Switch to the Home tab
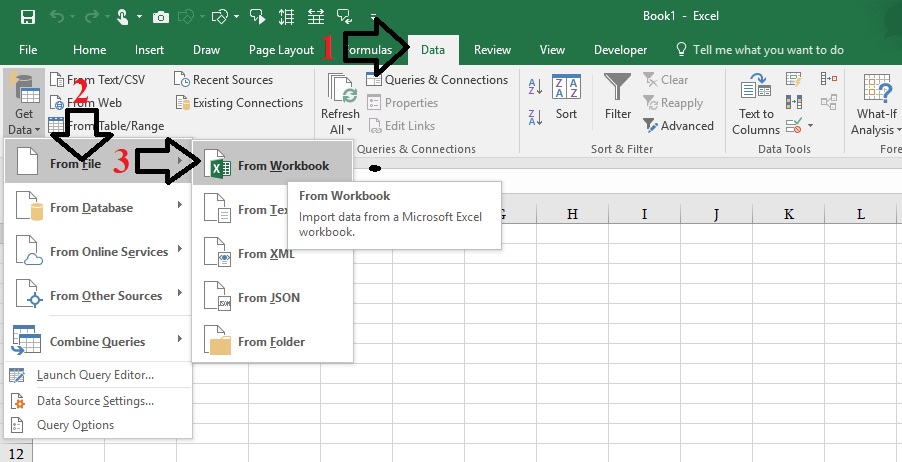Screen dimensions: 902x462 89,50
